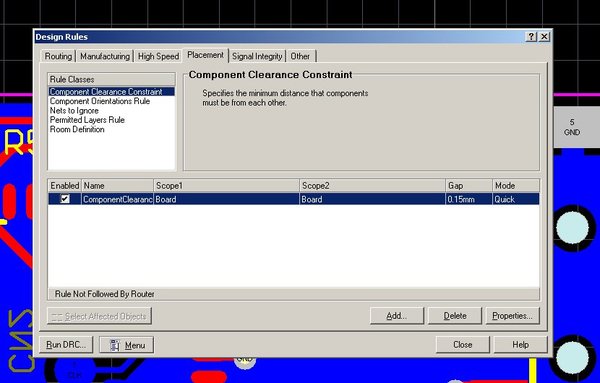Image resolution: width=600 pixels, height=383 pixels.
Task: Select Permitted Layers Rule class
Action: [x=87, y=120]
